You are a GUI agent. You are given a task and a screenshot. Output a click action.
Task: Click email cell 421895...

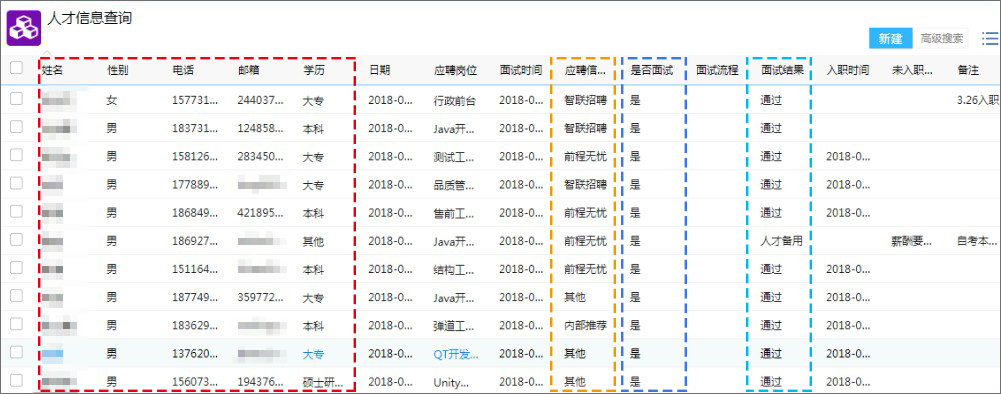point(260,213)
